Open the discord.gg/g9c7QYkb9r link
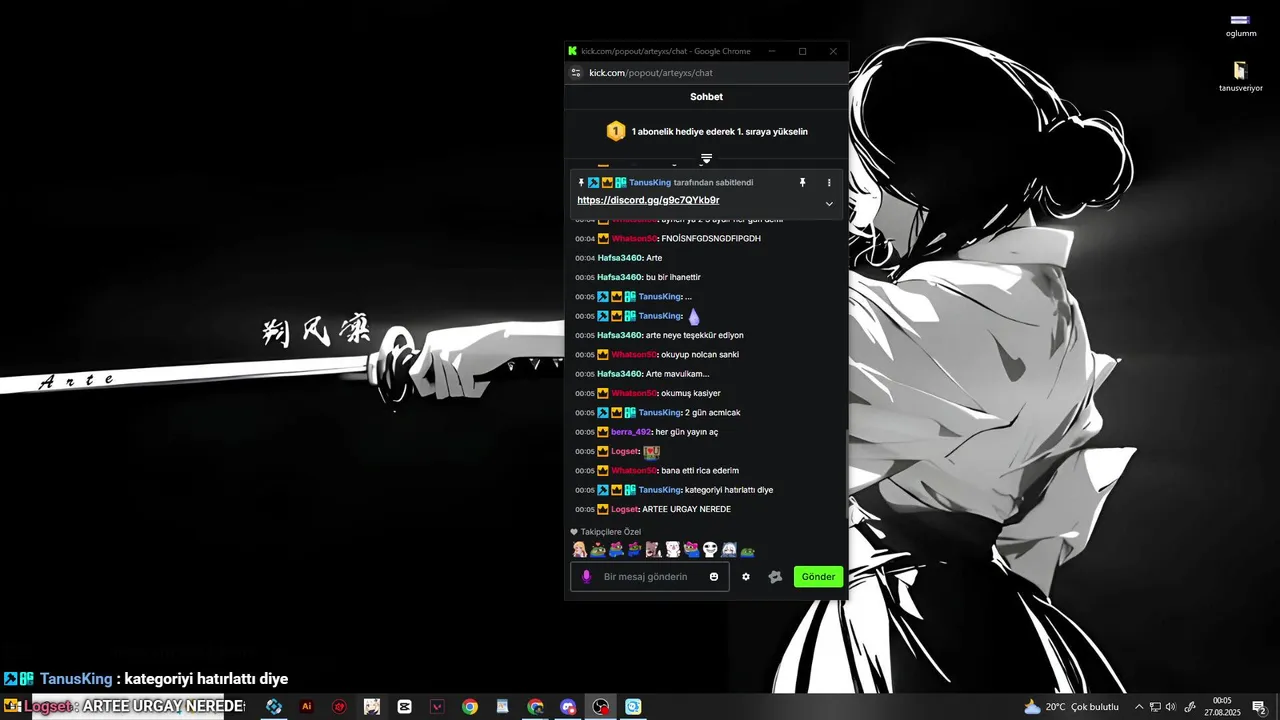The image size is (1280, 720). click(648, 200)
